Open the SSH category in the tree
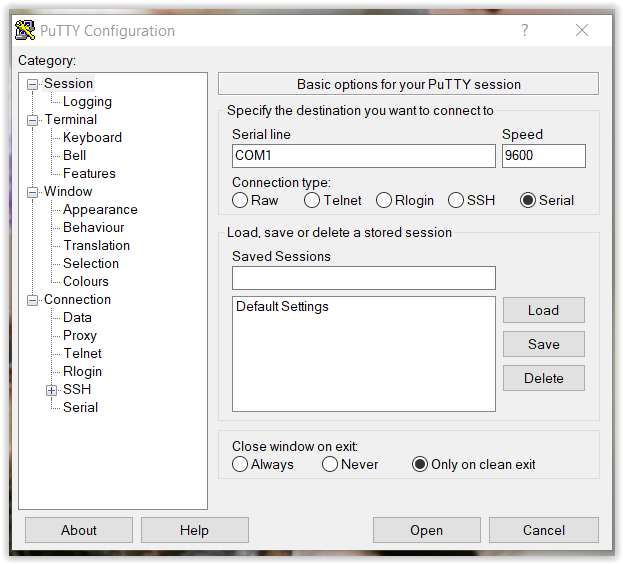Image resolution: width=623 pixels, height=564 pixels. [x=77, y=389]
